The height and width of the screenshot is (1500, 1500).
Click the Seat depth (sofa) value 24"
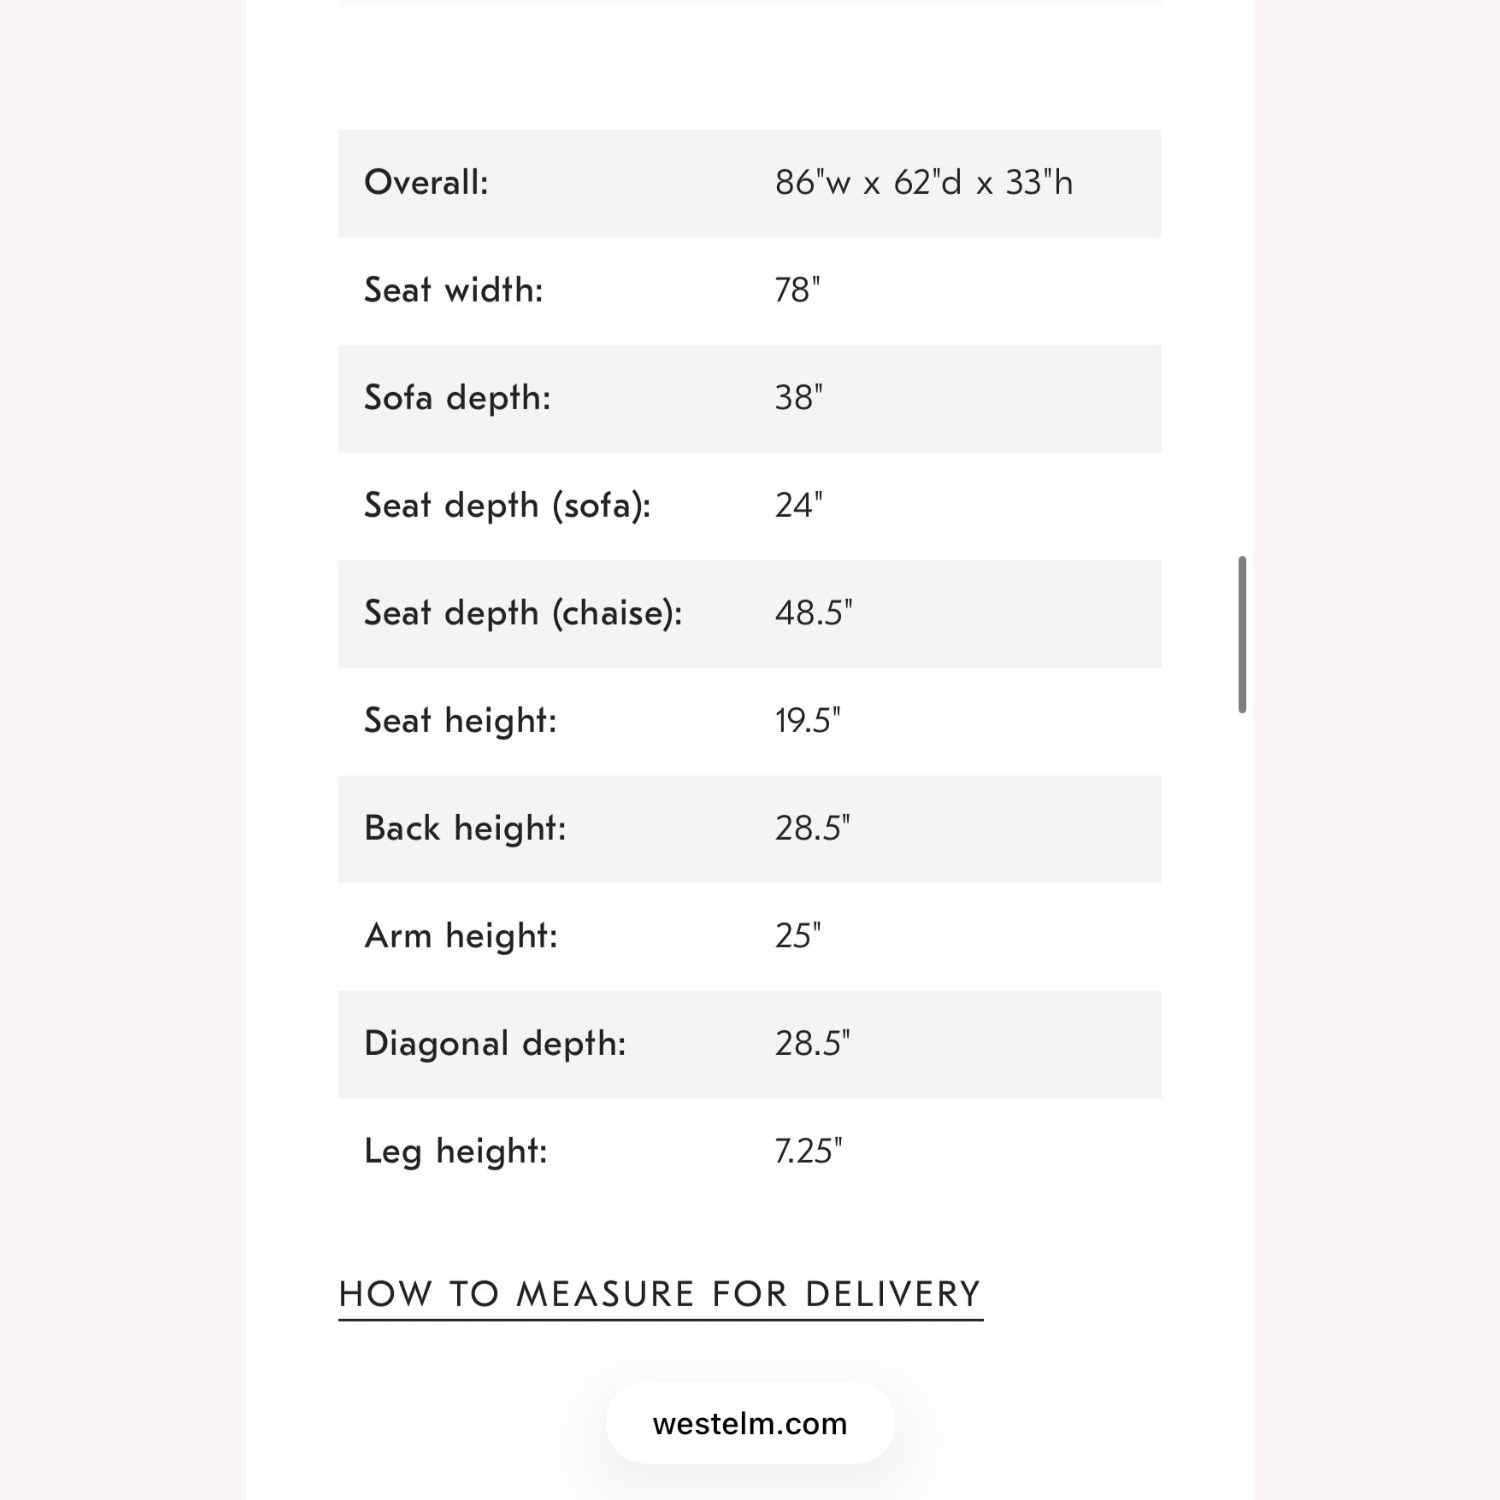pyautogui.click(x=798, y=506)
